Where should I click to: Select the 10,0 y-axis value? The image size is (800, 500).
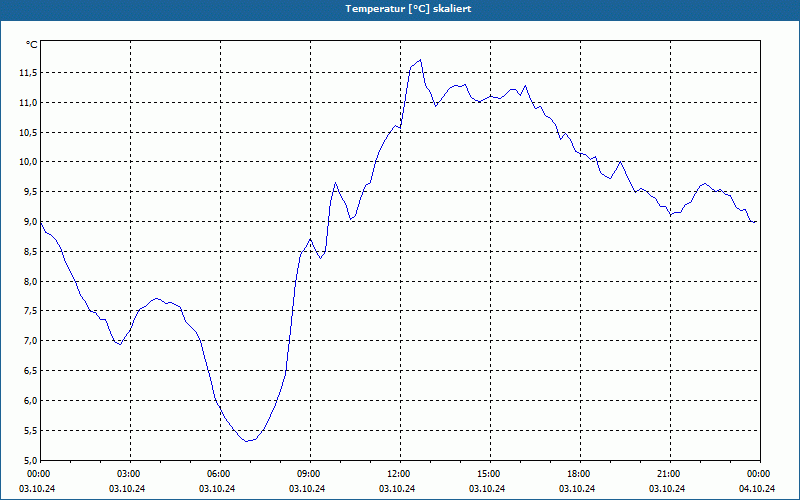pyautogui.click(x=28, y=162)
